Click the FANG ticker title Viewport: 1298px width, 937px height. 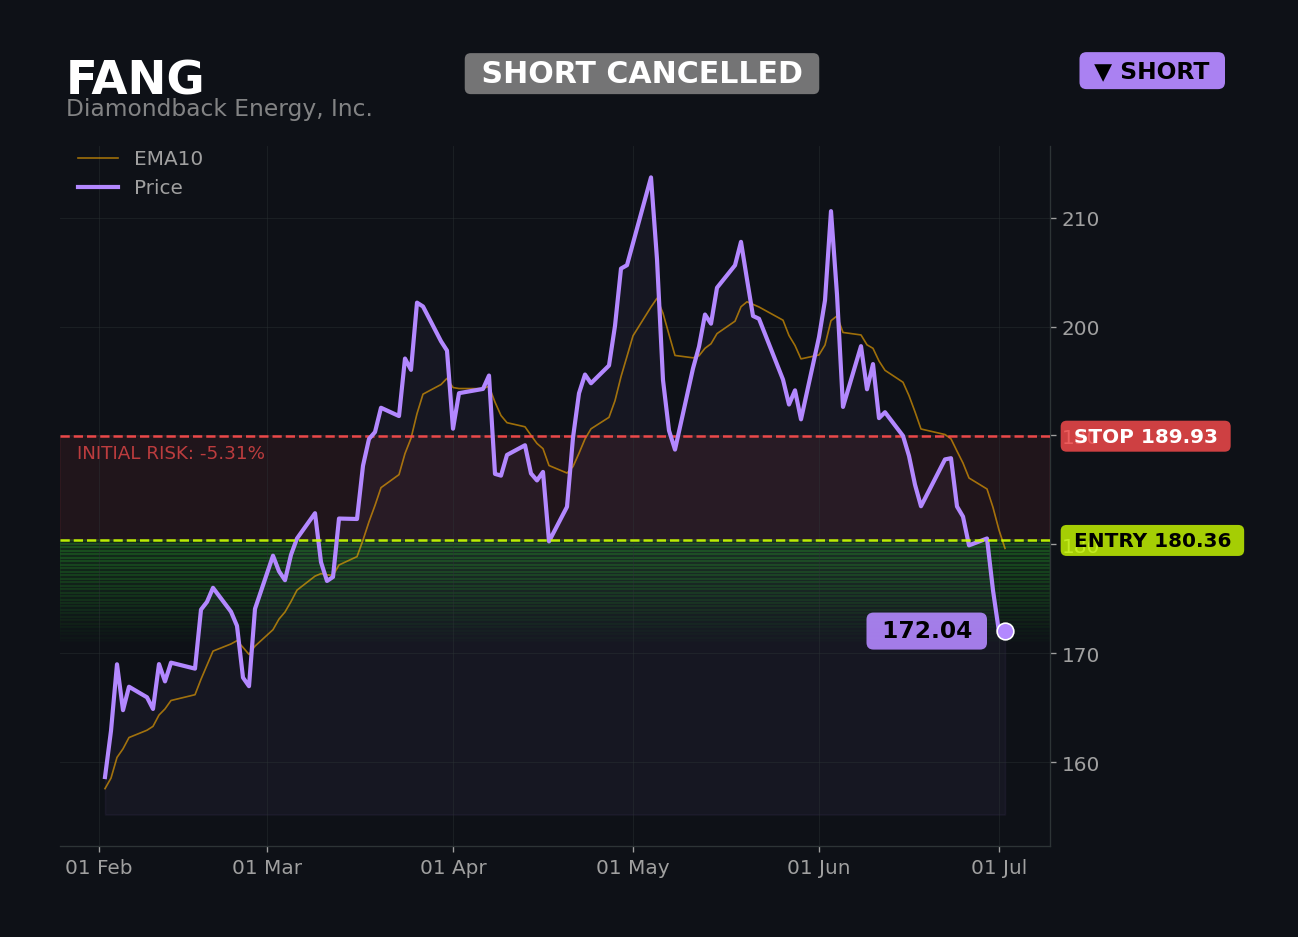135,80
